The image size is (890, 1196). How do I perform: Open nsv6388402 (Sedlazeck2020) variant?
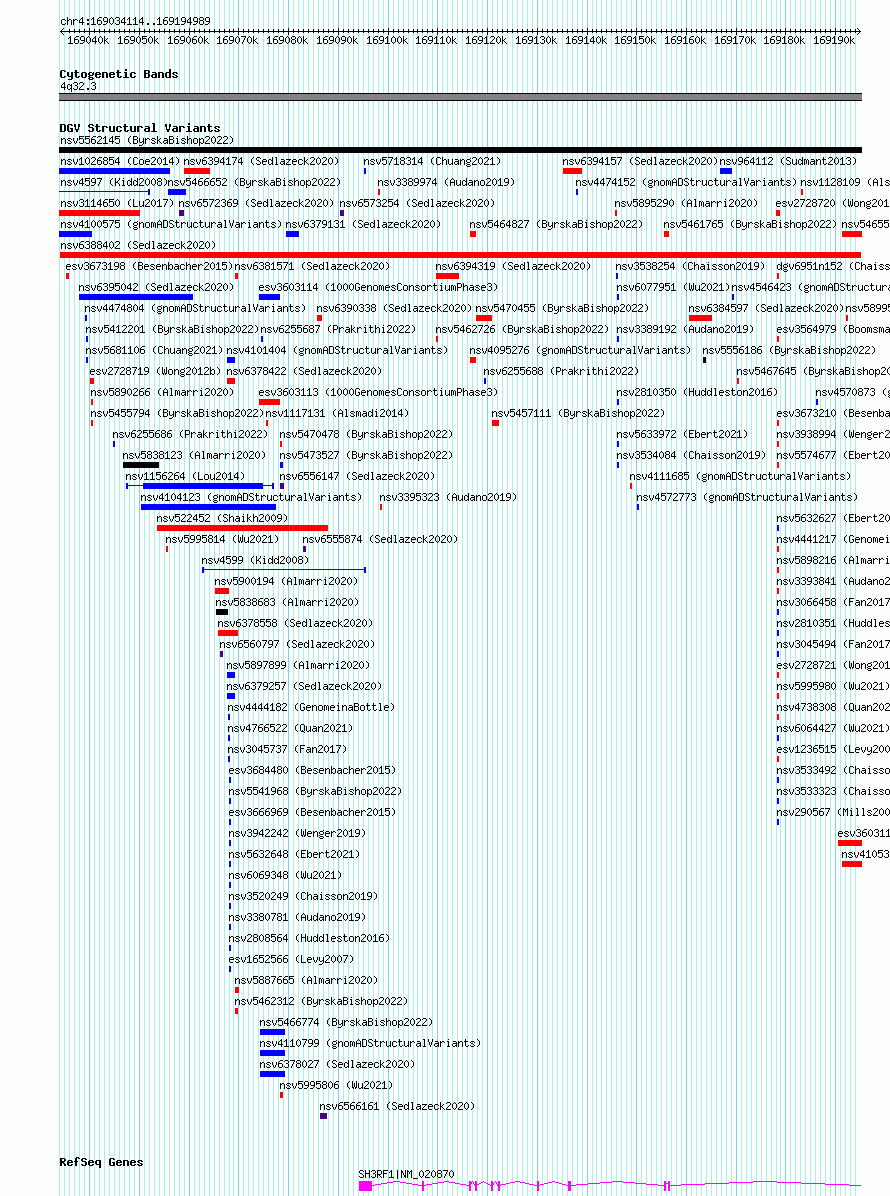(138, 246)
